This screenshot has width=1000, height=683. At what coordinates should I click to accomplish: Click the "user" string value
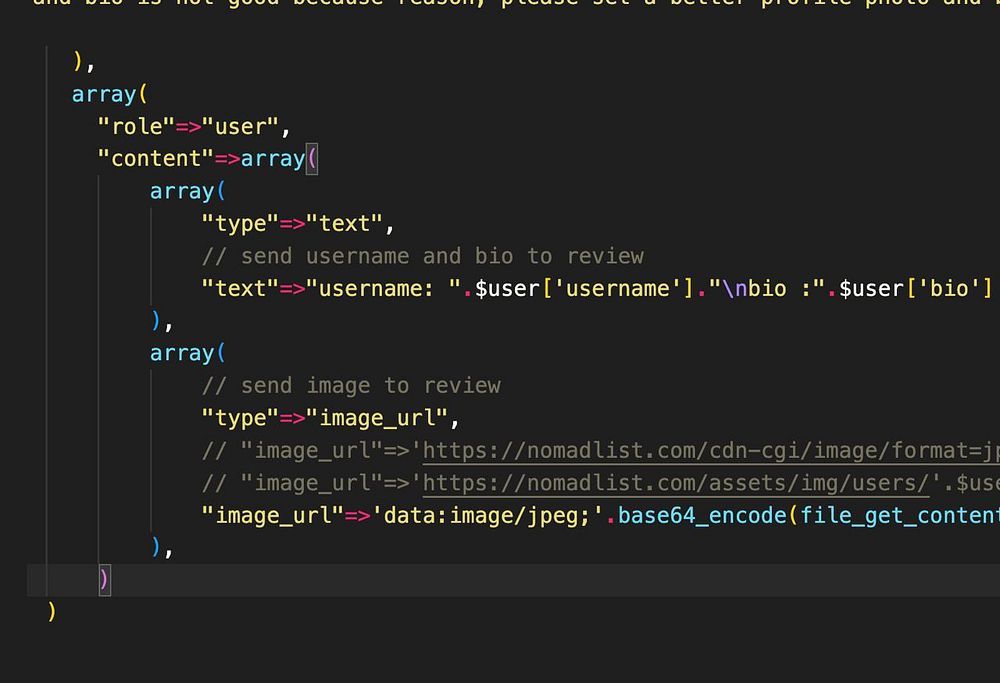(240, 126)
